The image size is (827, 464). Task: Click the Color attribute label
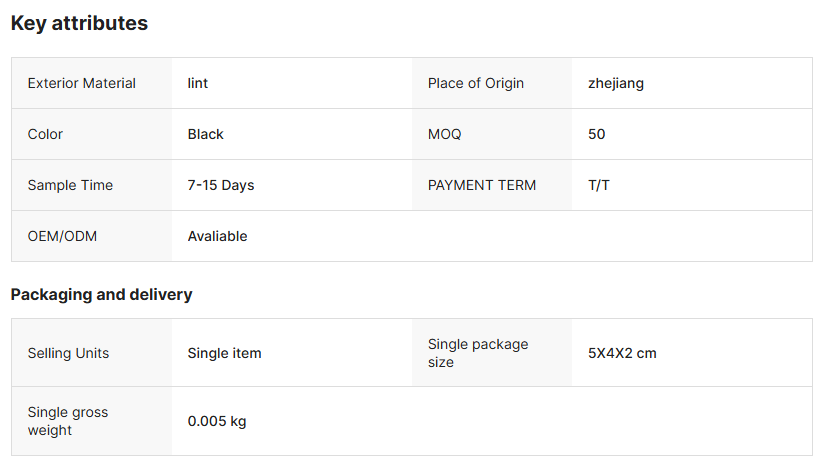pyautogui.click(x=45, y=134)
